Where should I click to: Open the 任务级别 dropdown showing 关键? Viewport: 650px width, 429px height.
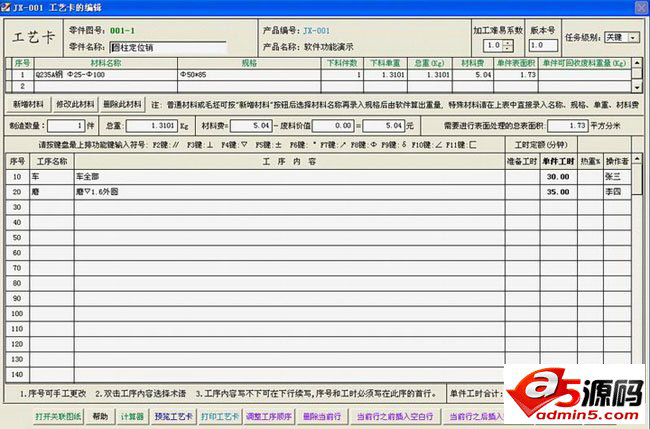[633, 38]
